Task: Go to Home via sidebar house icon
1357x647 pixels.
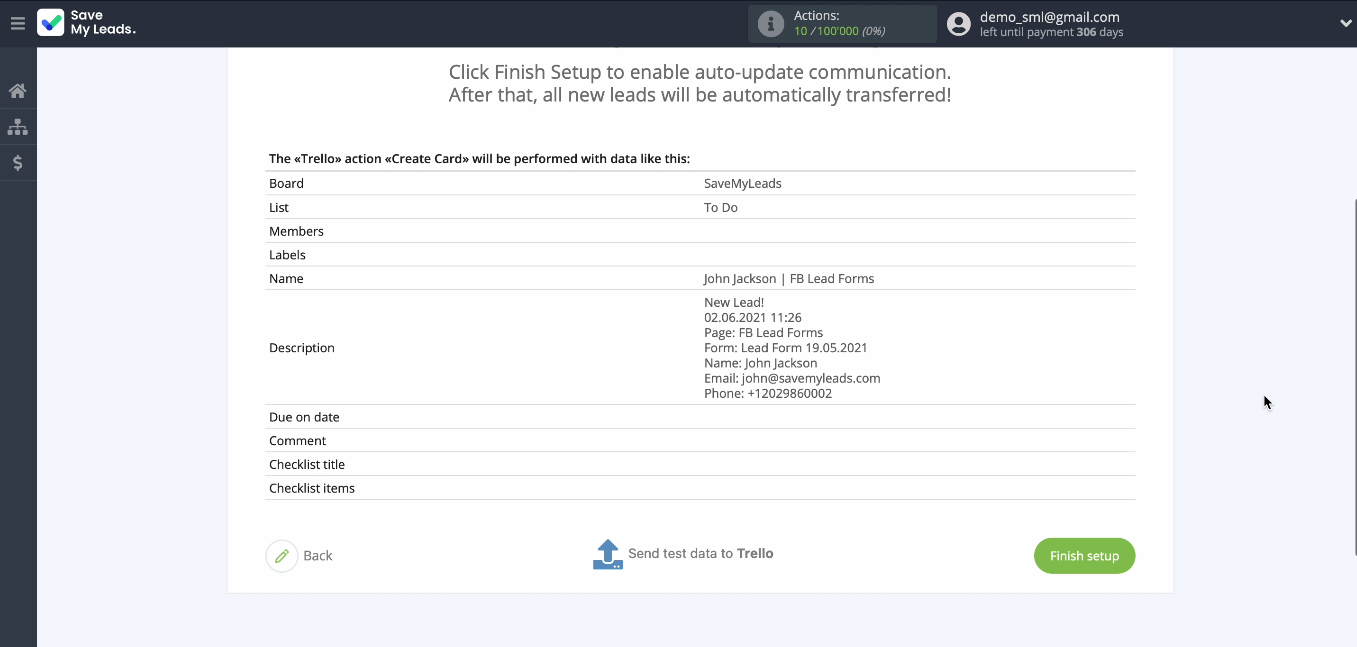Action: pyautogui.click(x=17, y=91)
